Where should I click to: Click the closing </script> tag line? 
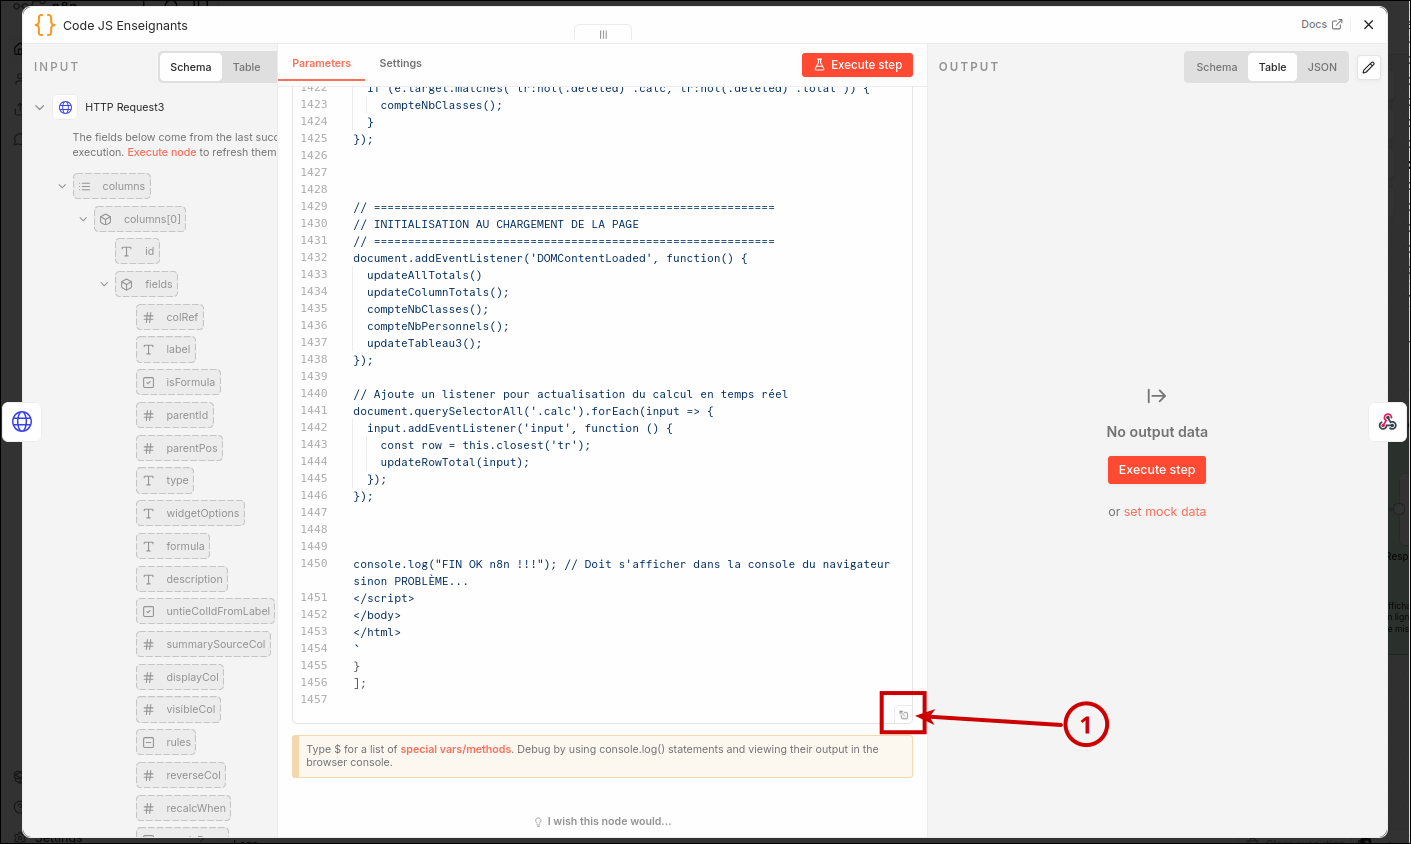(x=384, y=598)
